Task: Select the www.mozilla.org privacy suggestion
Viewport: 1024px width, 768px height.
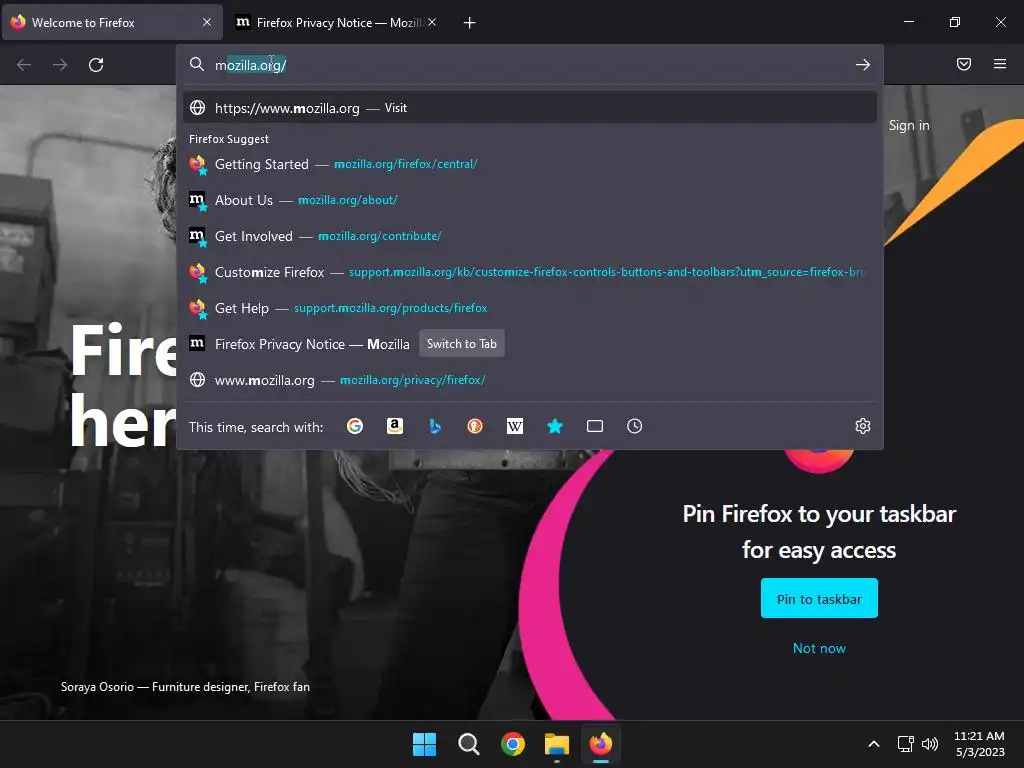Action: click(x=530, y=379)
